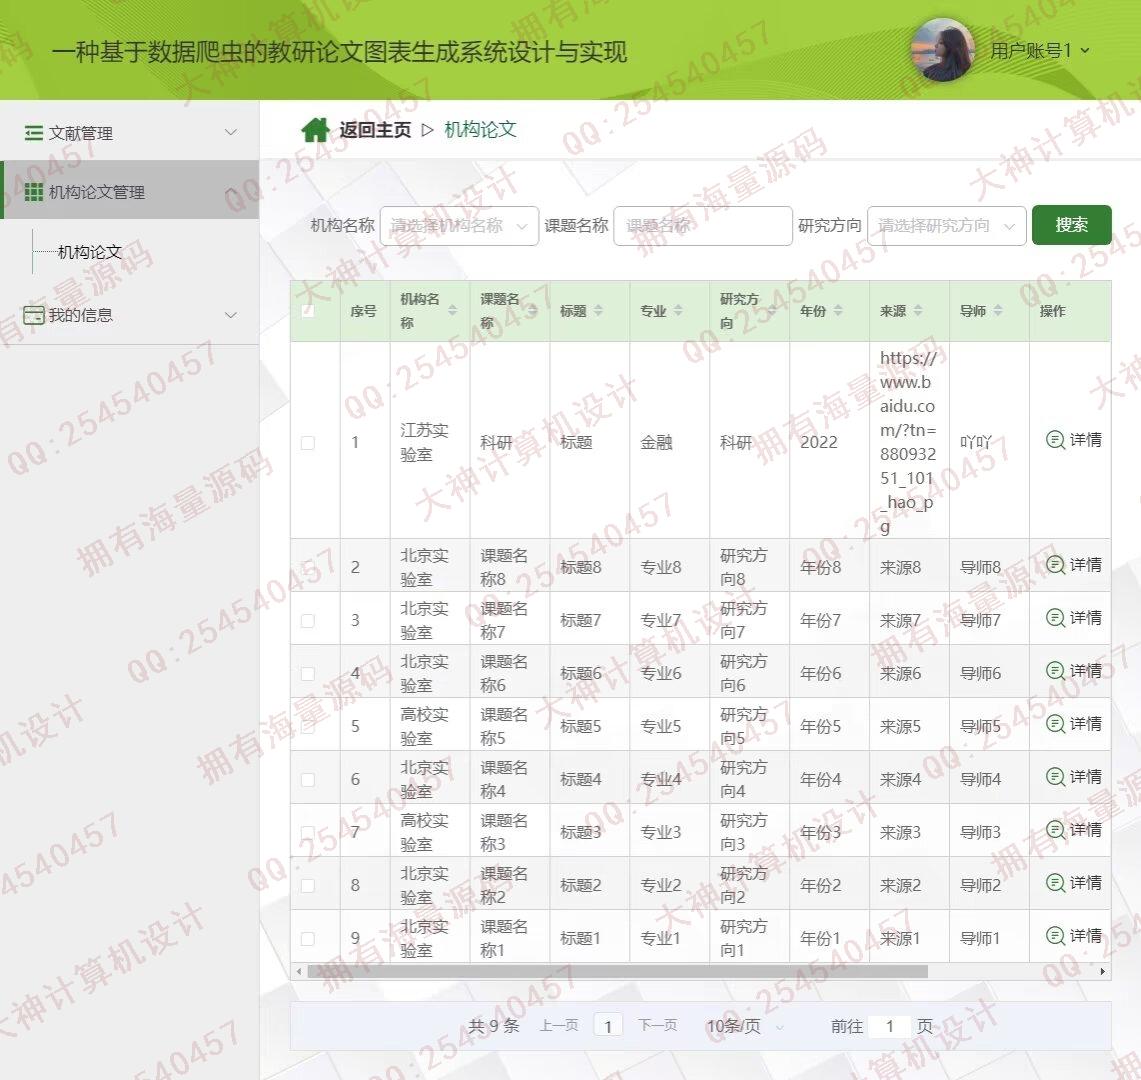The width and height of the screenshot is (1141, 1080).
Task: Sort by 机构名称 column arrows
Action: click(x=453, y=310)
